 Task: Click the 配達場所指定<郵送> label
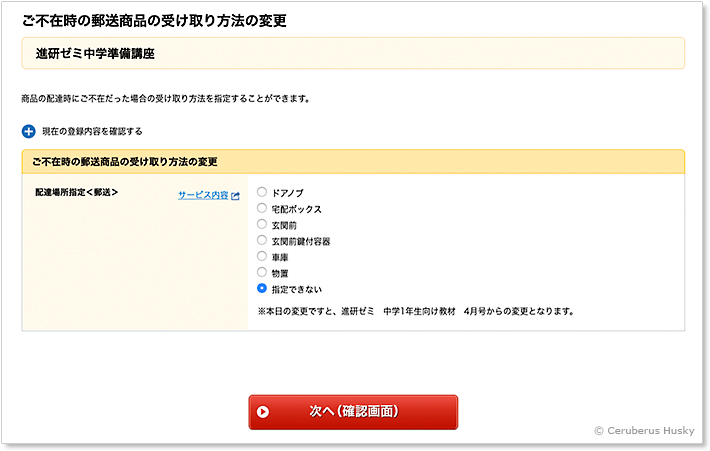[x=77, y=192]
